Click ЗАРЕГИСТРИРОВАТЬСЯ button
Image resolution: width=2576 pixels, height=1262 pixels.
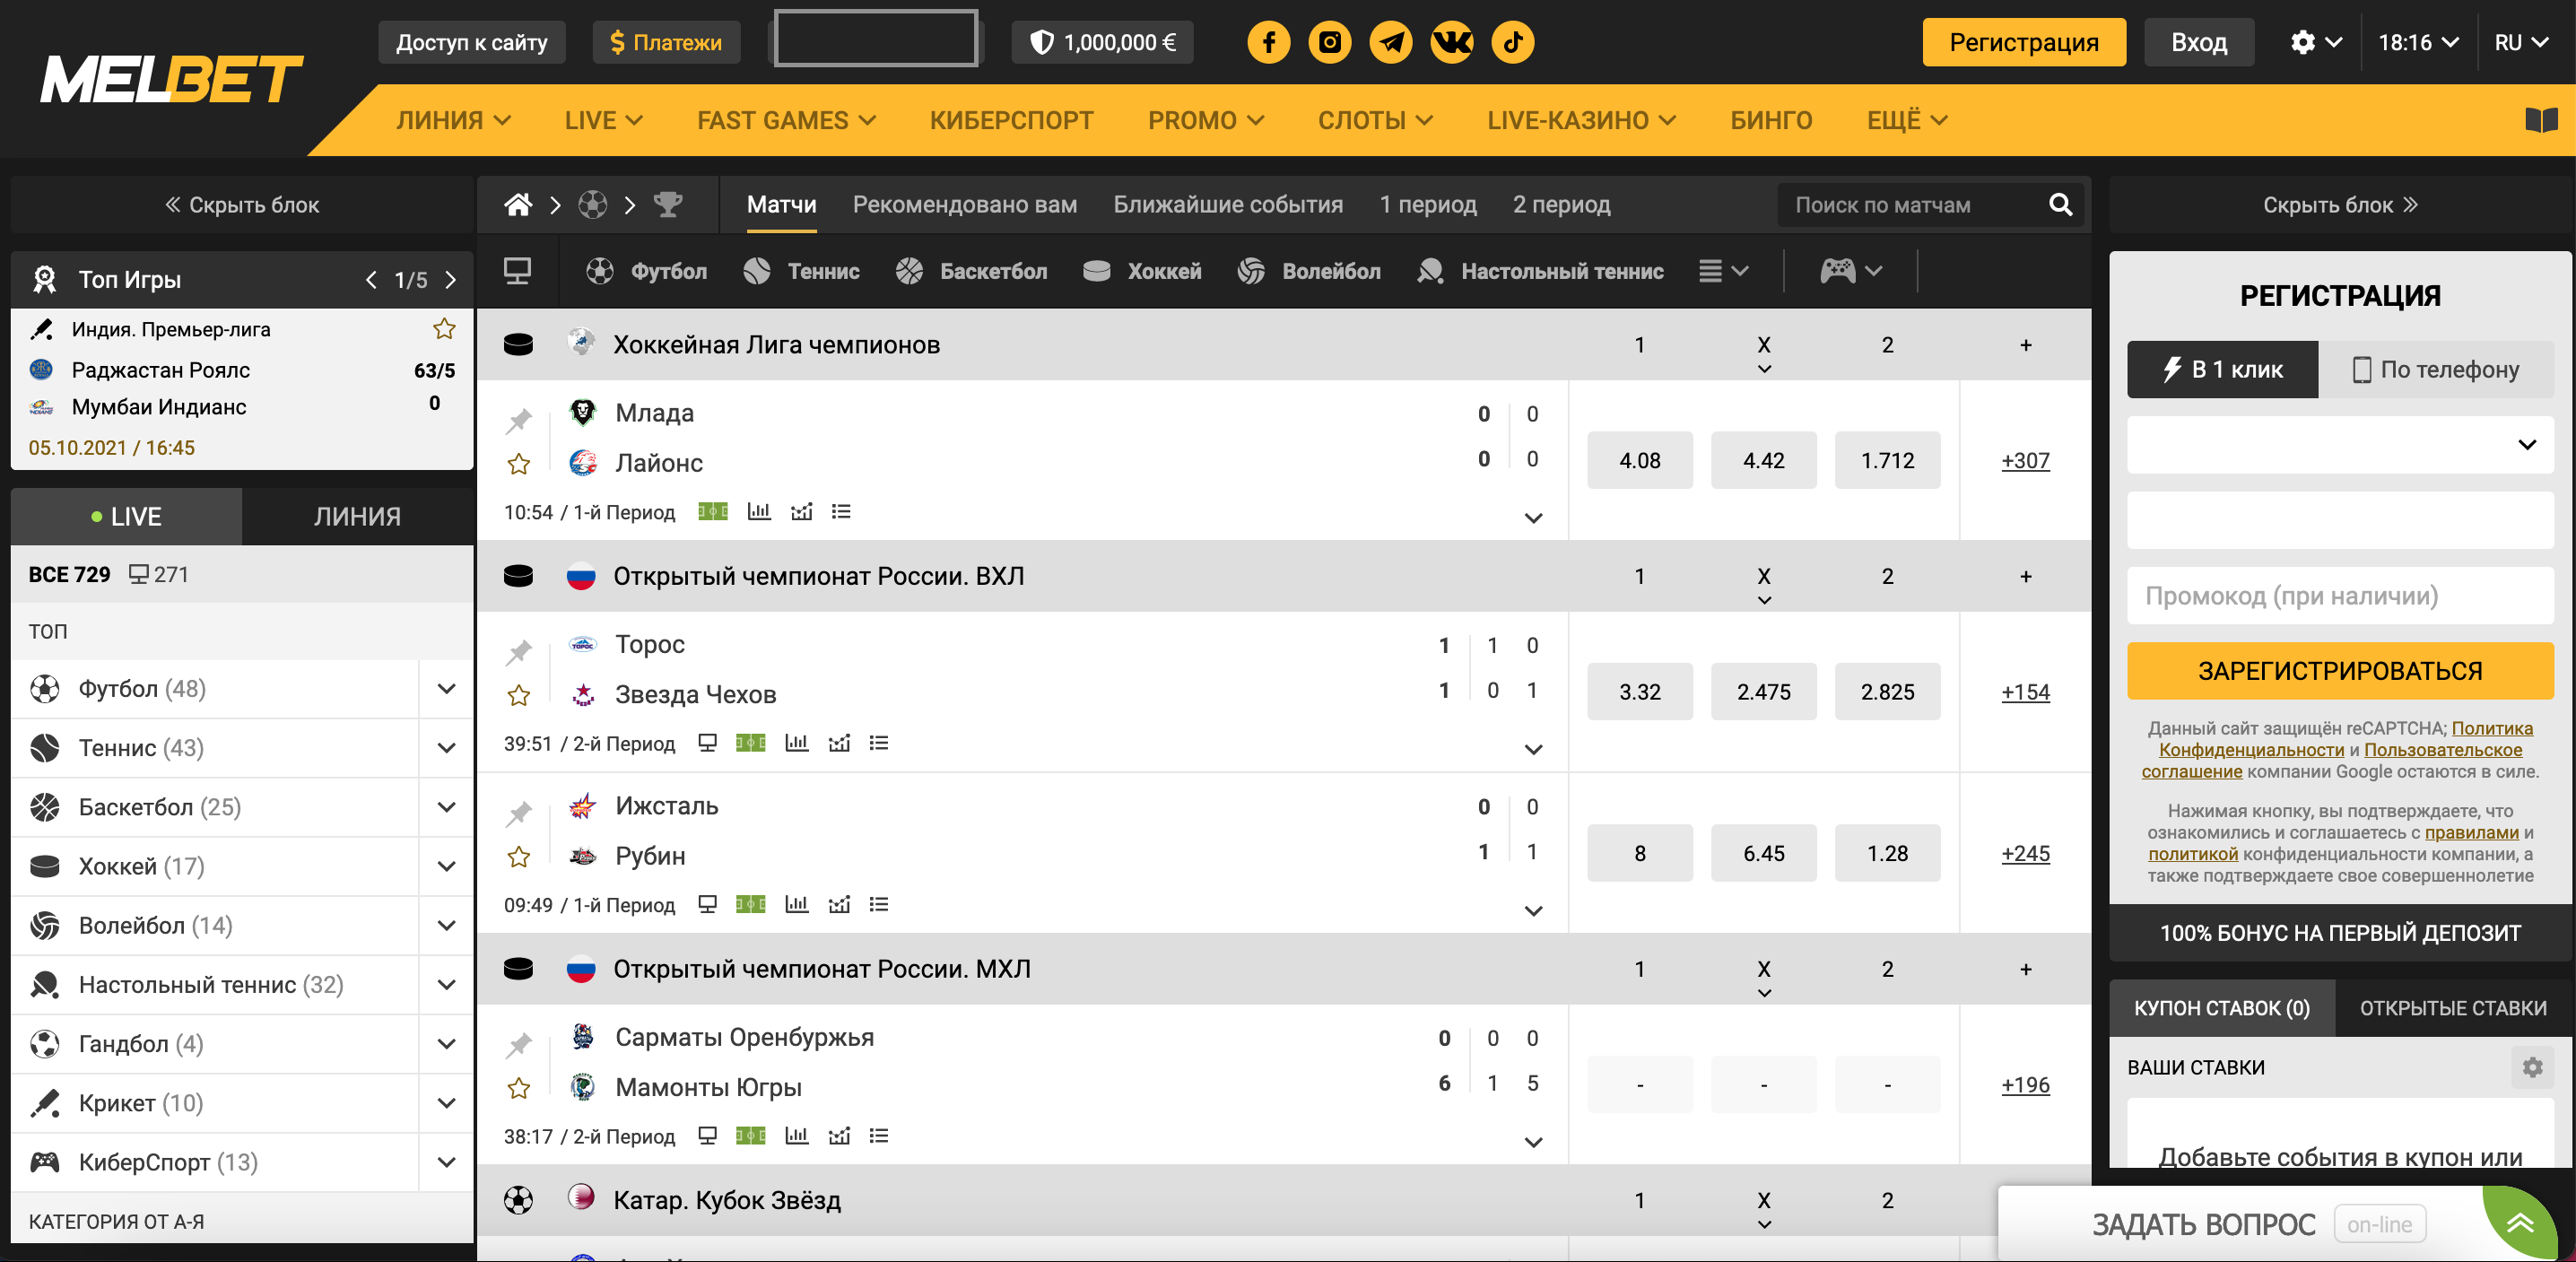[x=2340, y=670]
